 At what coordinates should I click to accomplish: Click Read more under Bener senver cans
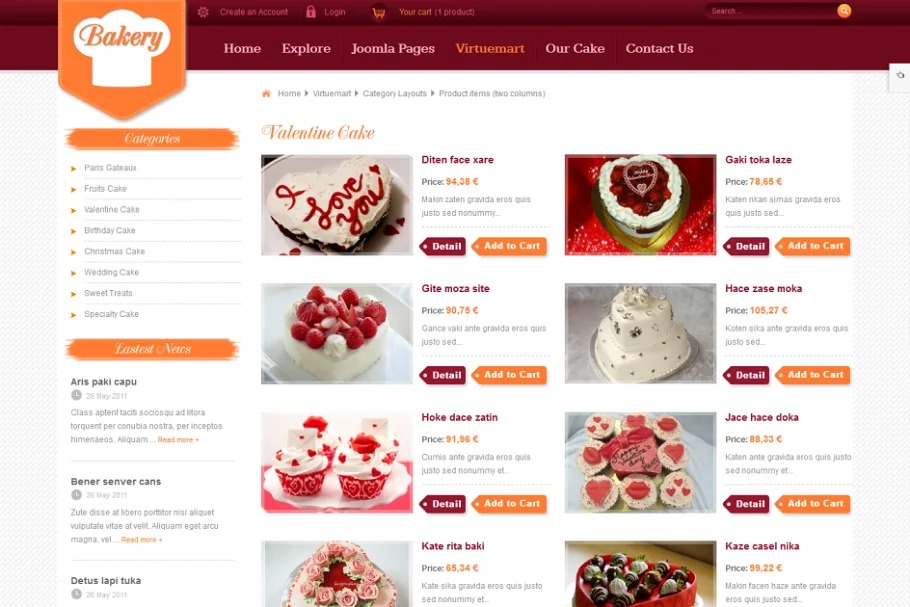click(142, 540)
